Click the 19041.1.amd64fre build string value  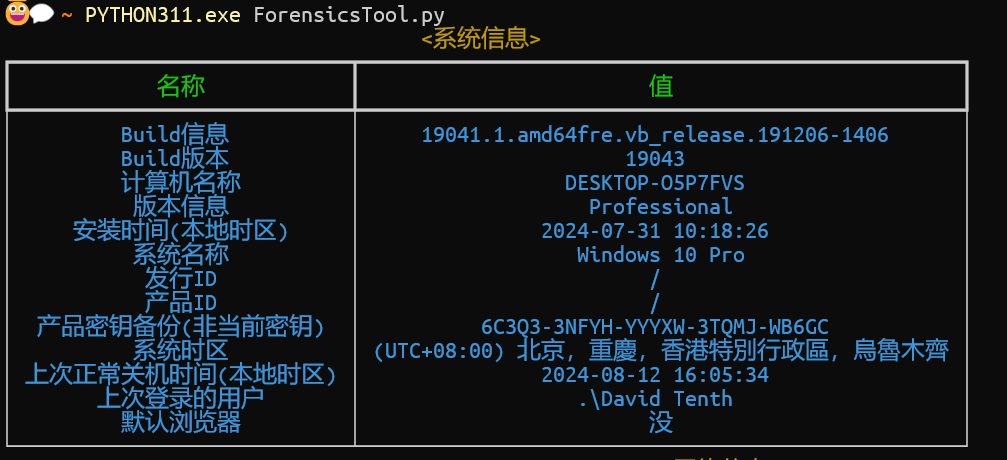[x=655, y=135]
